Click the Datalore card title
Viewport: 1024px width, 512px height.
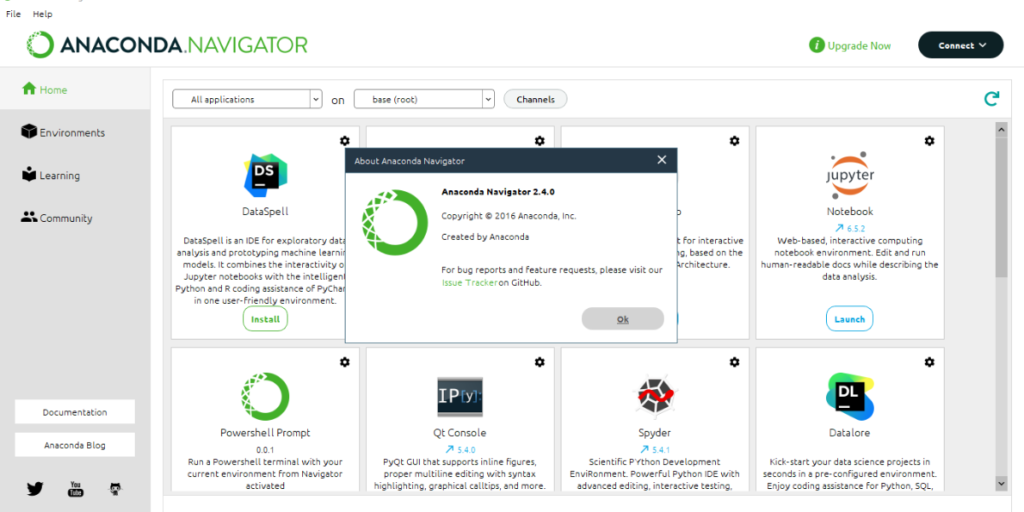850,433
